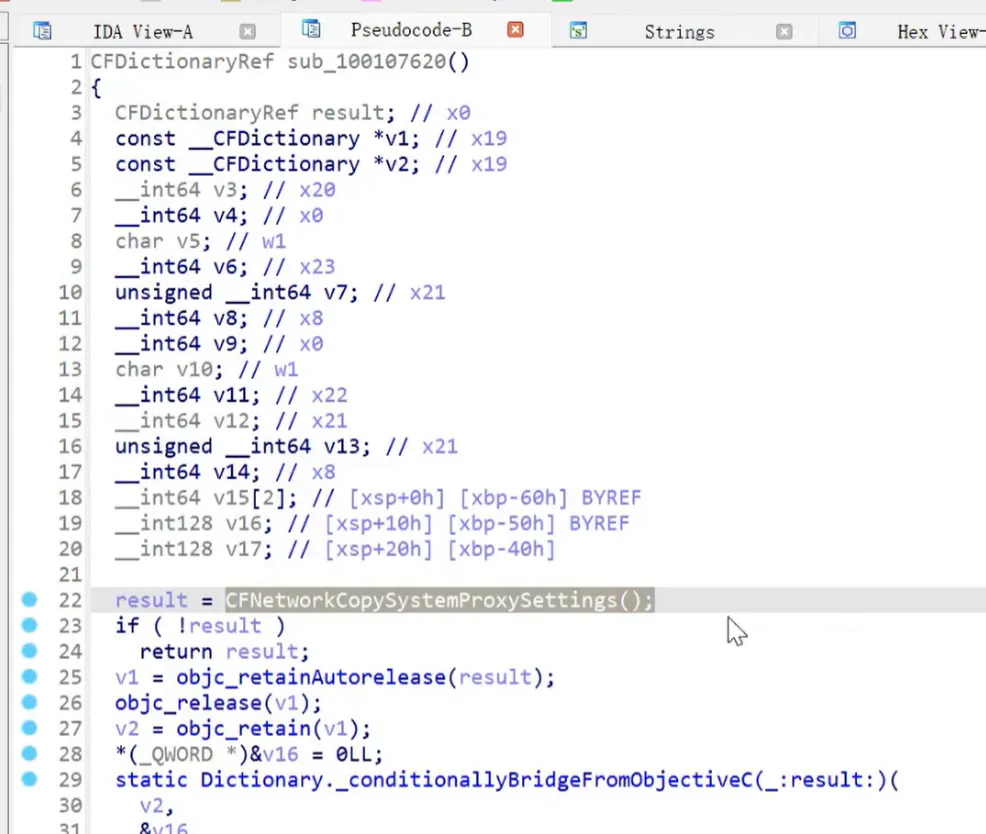986x834 pixels.
Task: Switch to the IDA View-A tab
Action: 143,31
